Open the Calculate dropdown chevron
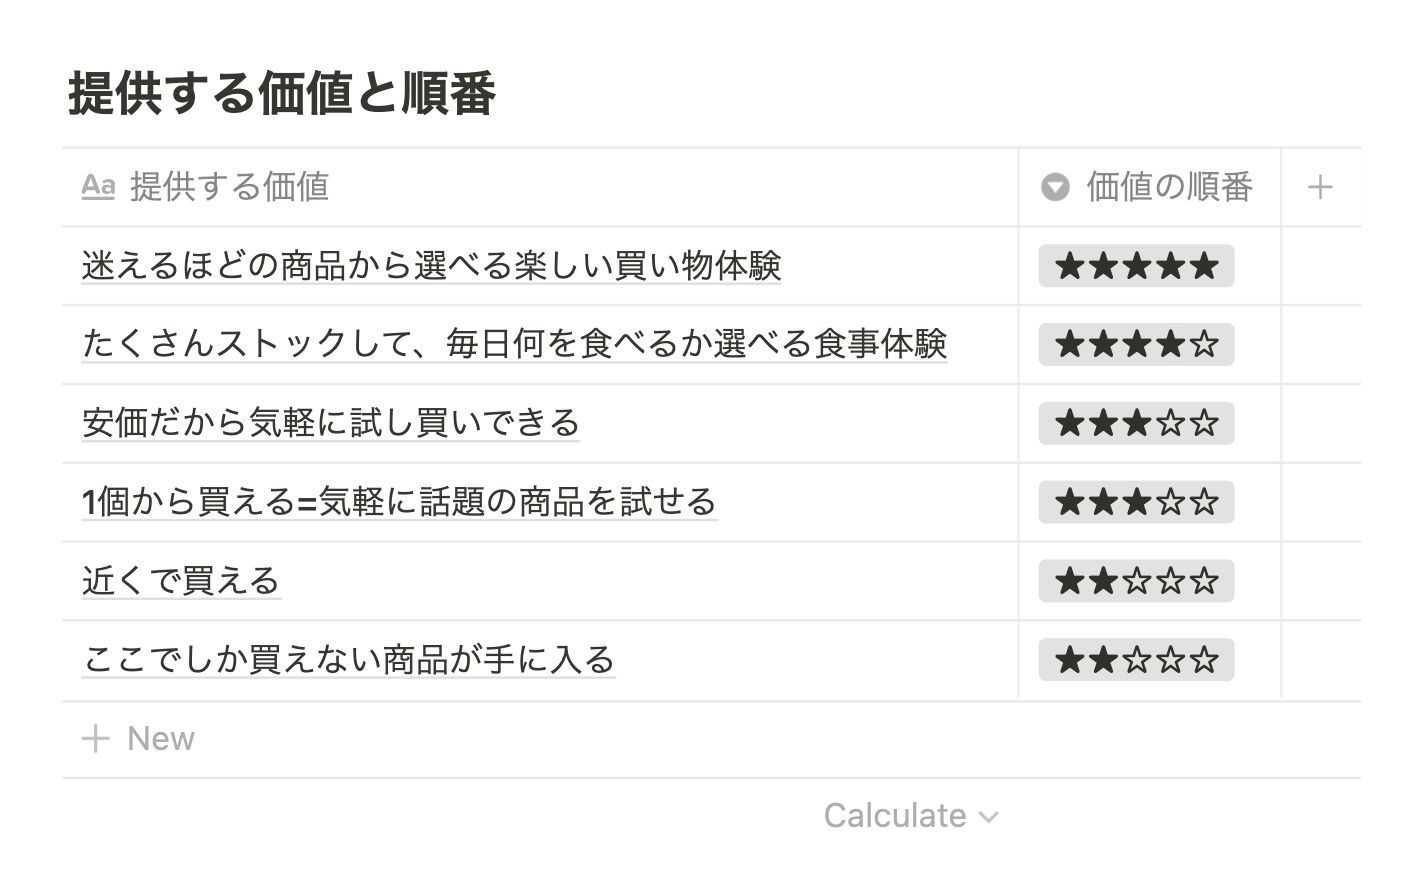 988,817
